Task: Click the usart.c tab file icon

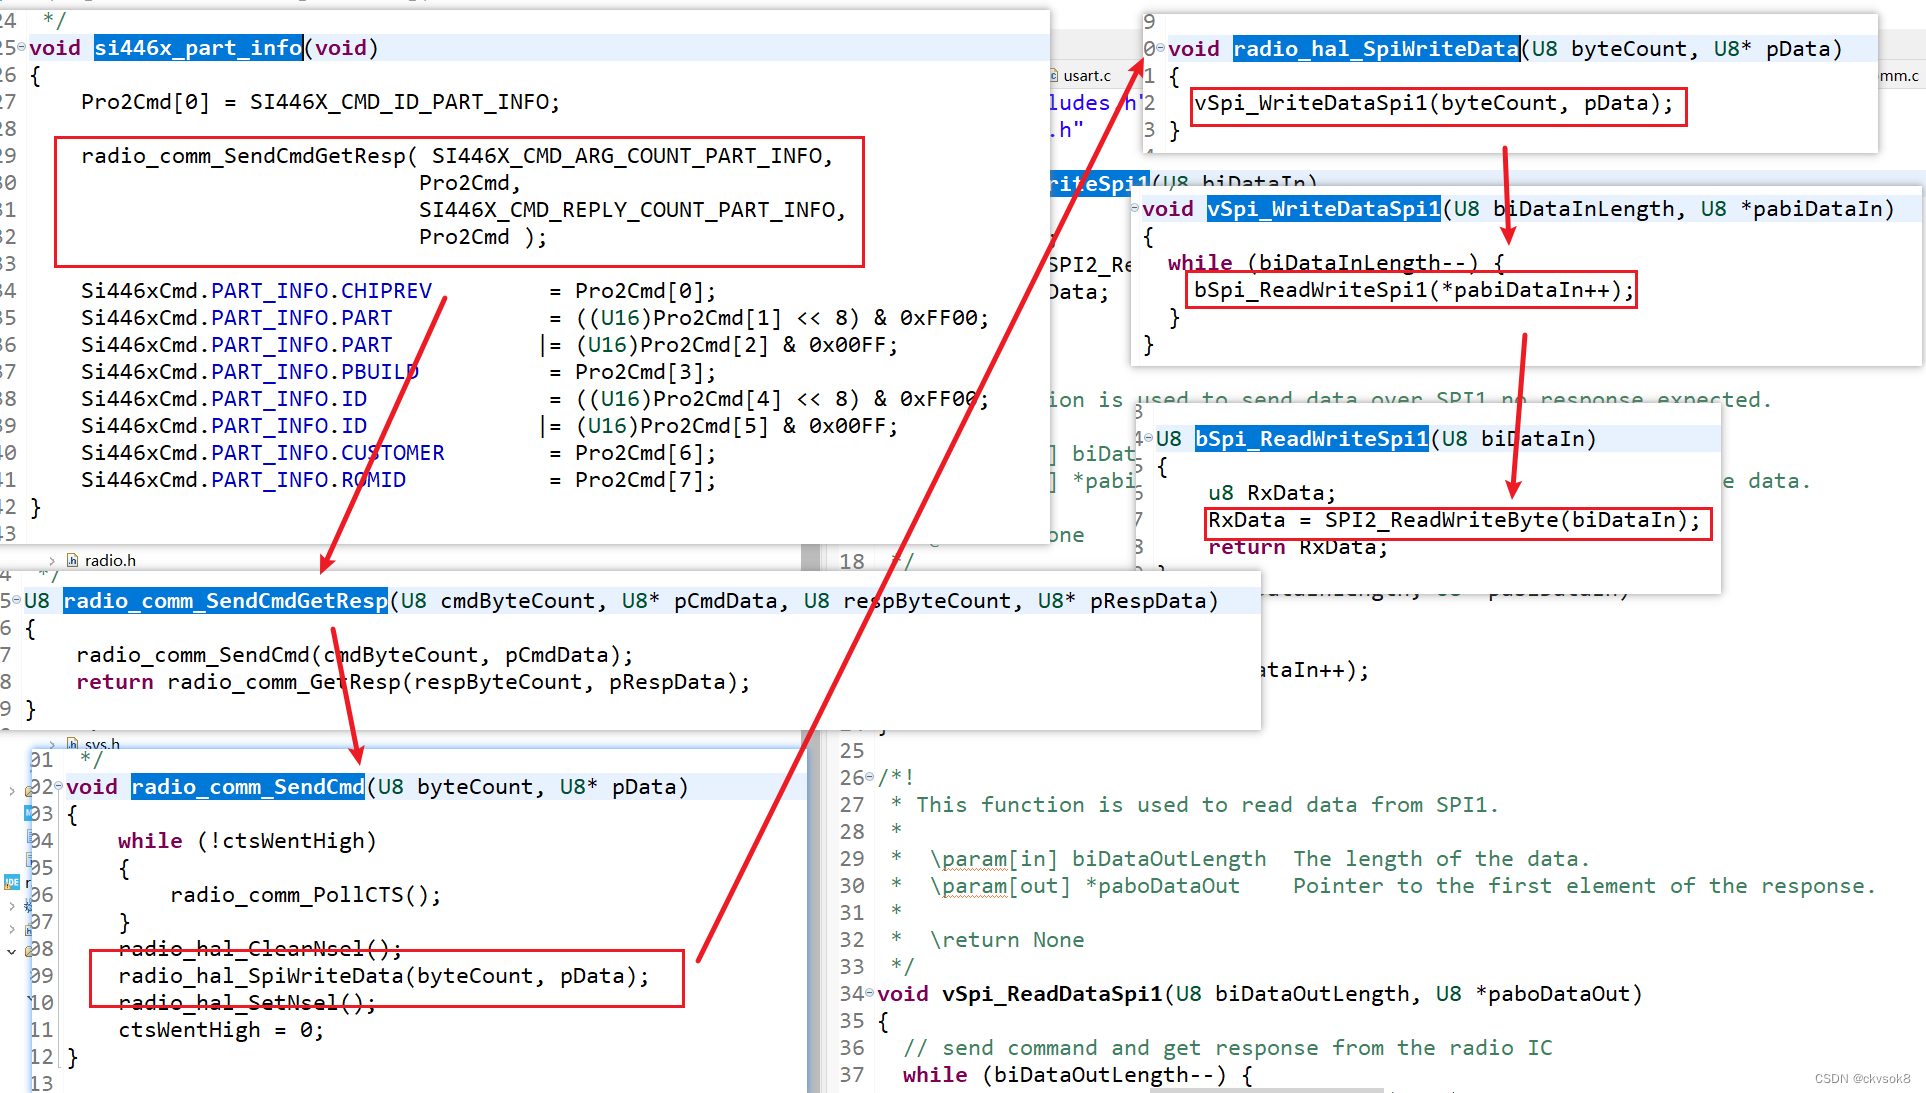Action: [x=1054, y=76]
